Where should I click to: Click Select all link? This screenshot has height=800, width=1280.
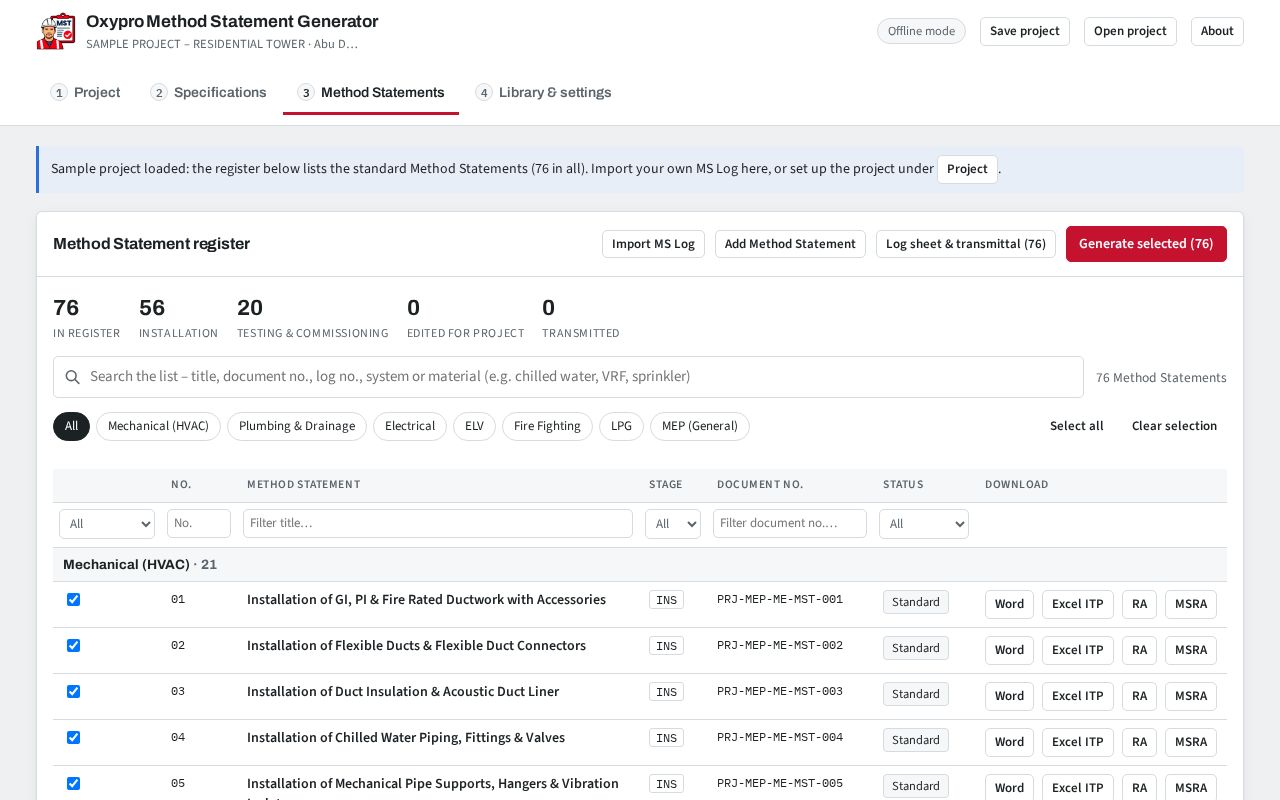tap(1077, 426)
